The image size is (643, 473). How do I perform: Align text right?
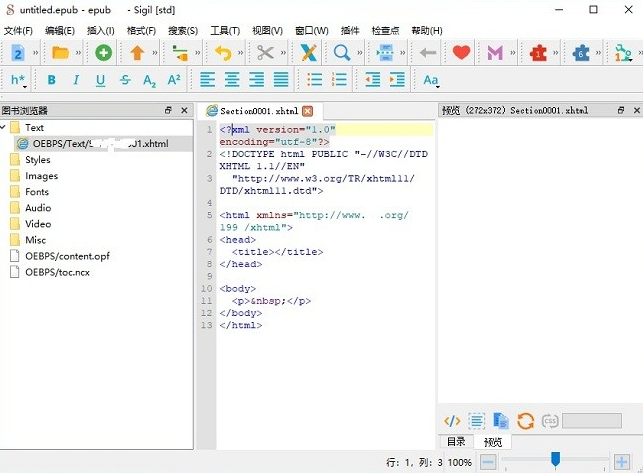coord(257,80)
